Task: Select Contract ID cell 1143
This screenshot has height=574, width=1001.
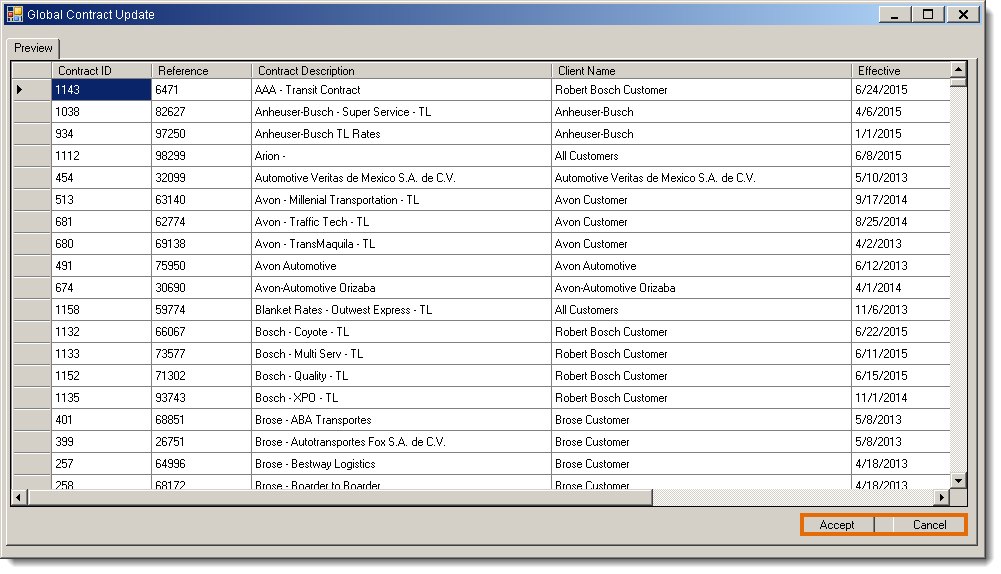Action: coord(102,89)
